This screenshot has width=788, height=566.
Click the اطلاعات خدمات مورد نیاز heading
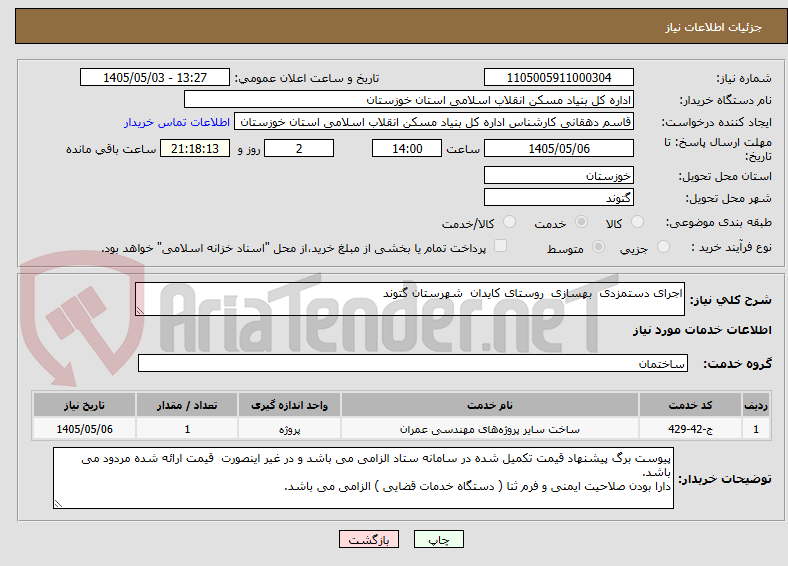coord(702,330)
